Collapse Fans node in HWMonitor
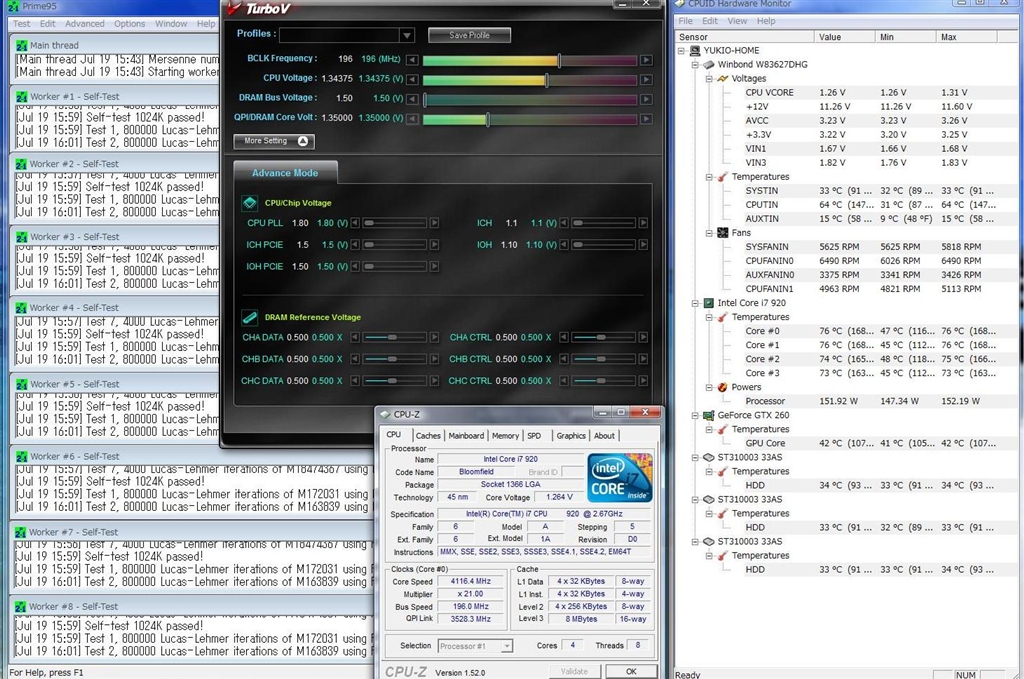 (x=709, y=233)
